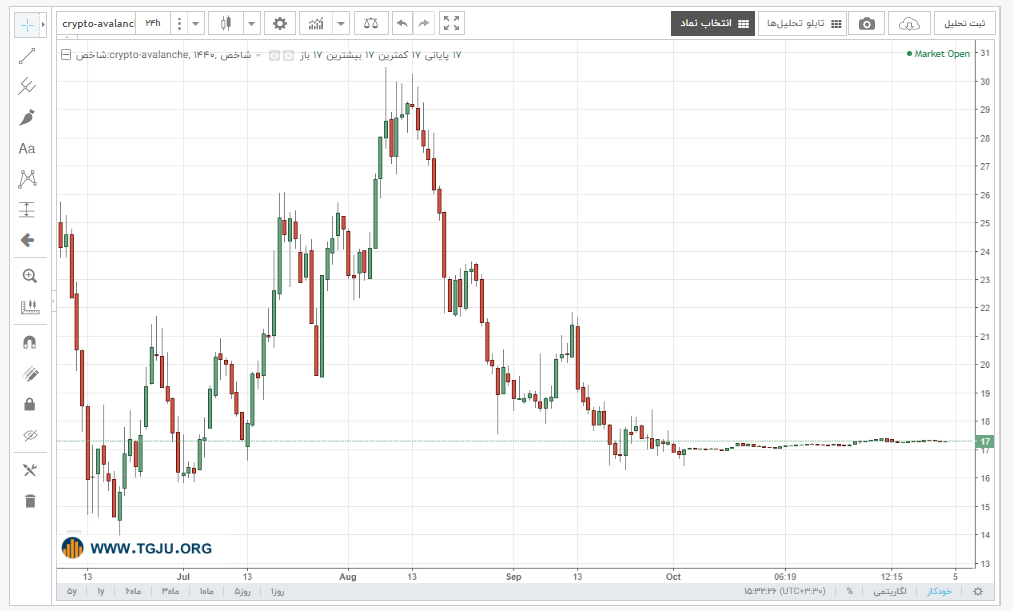Expand the candlestick chart style dropdown

251,24
